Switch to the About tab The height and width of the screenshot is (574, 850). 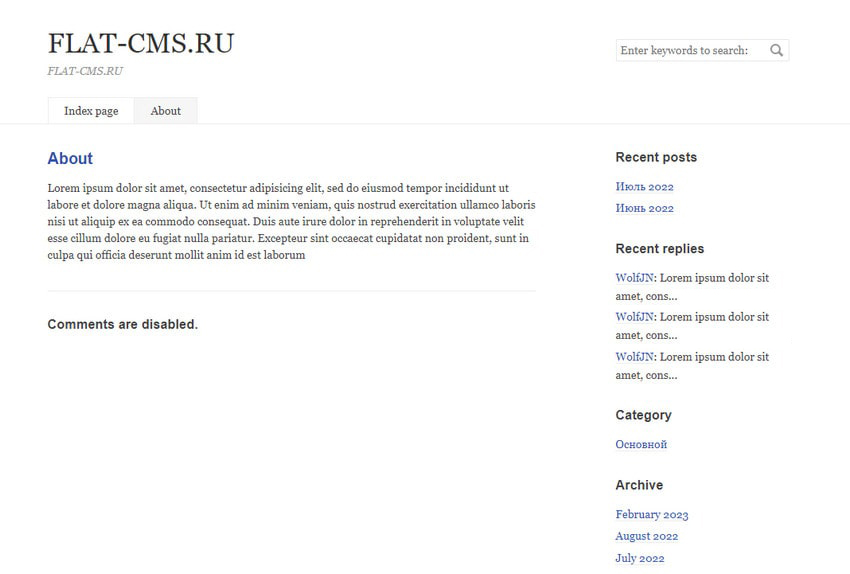click(x=165, y=111)
